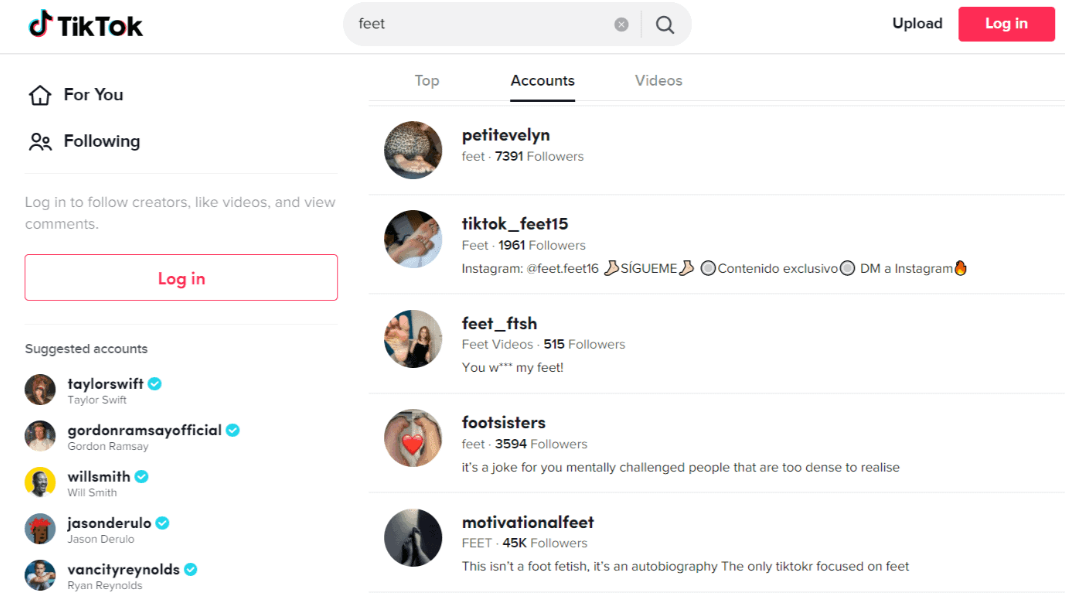Click the "Taylor Swift" subtitle text
The width and height of the screenshot is (1065, 604).
click(x=97, y=400)
